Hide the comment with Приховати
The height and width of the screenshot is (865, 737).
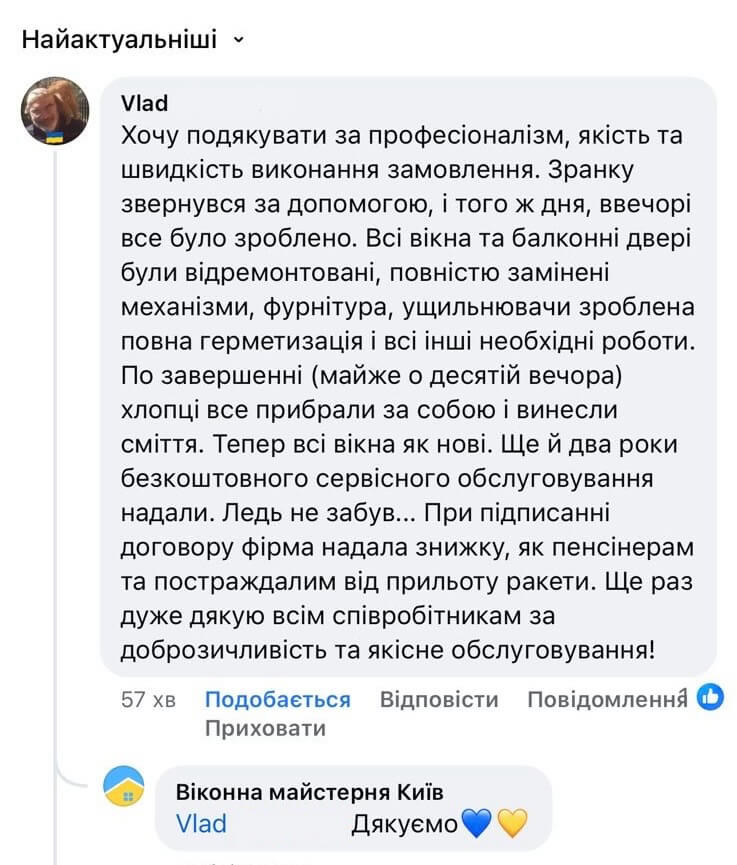click(265, 729)
